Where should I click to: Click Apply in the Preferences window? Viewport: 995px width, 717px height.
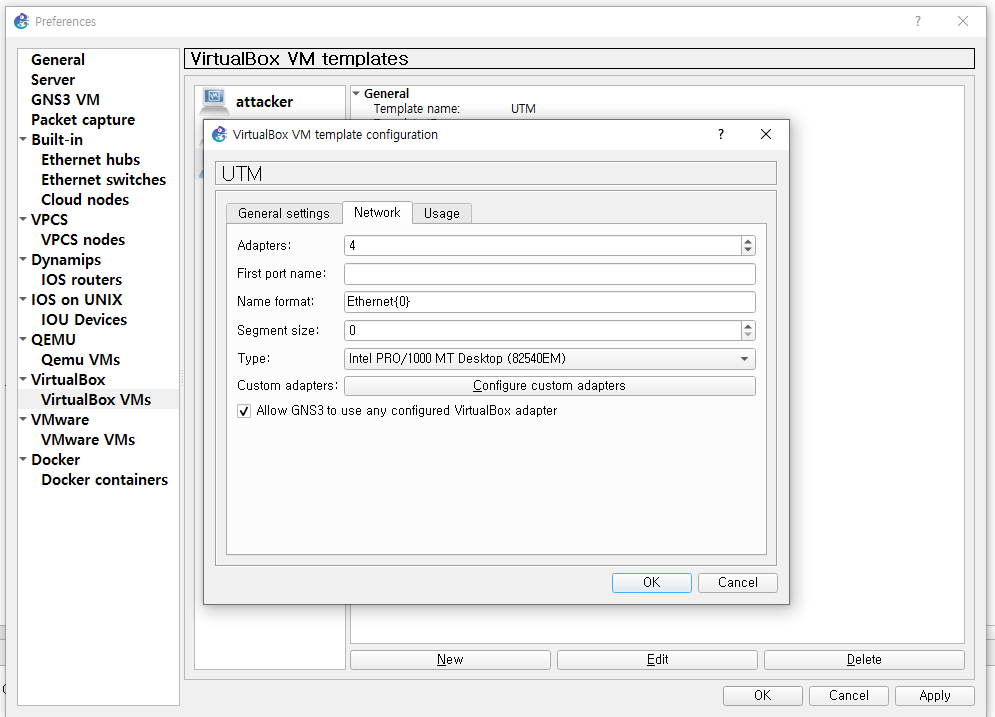935,695
